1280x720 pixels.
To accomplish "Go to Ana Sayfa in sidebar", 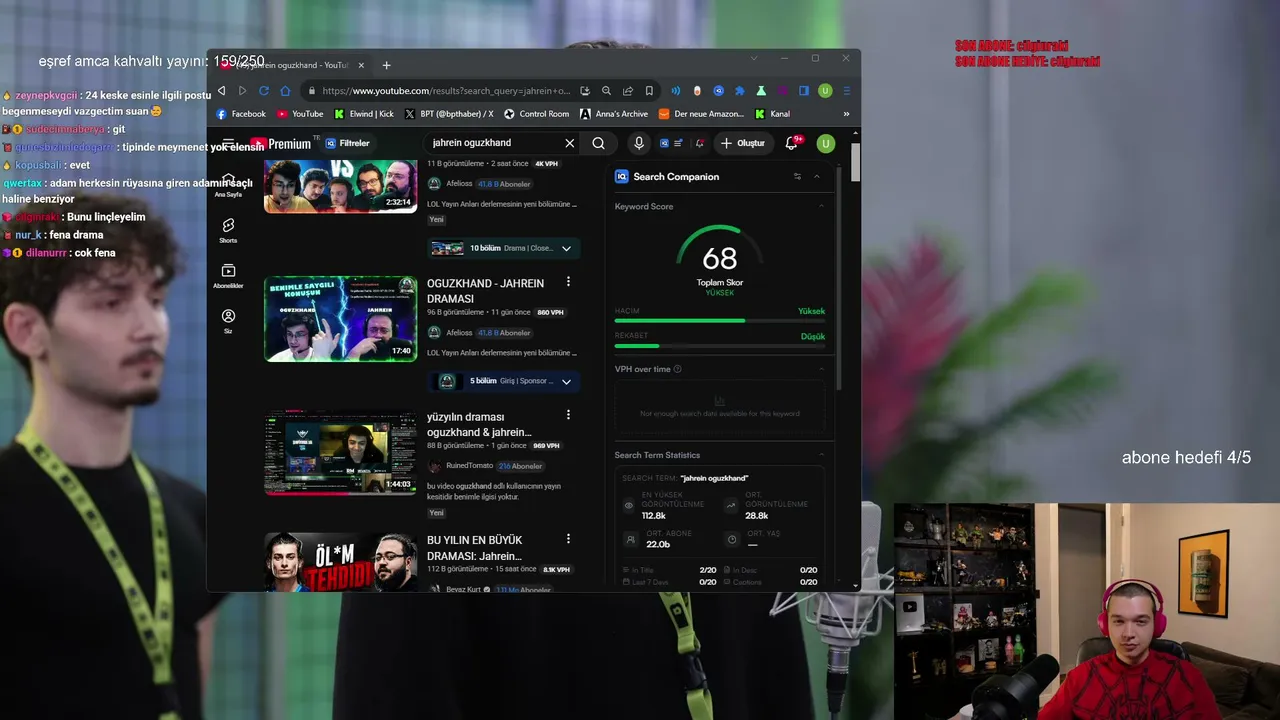I will (228, 185).
